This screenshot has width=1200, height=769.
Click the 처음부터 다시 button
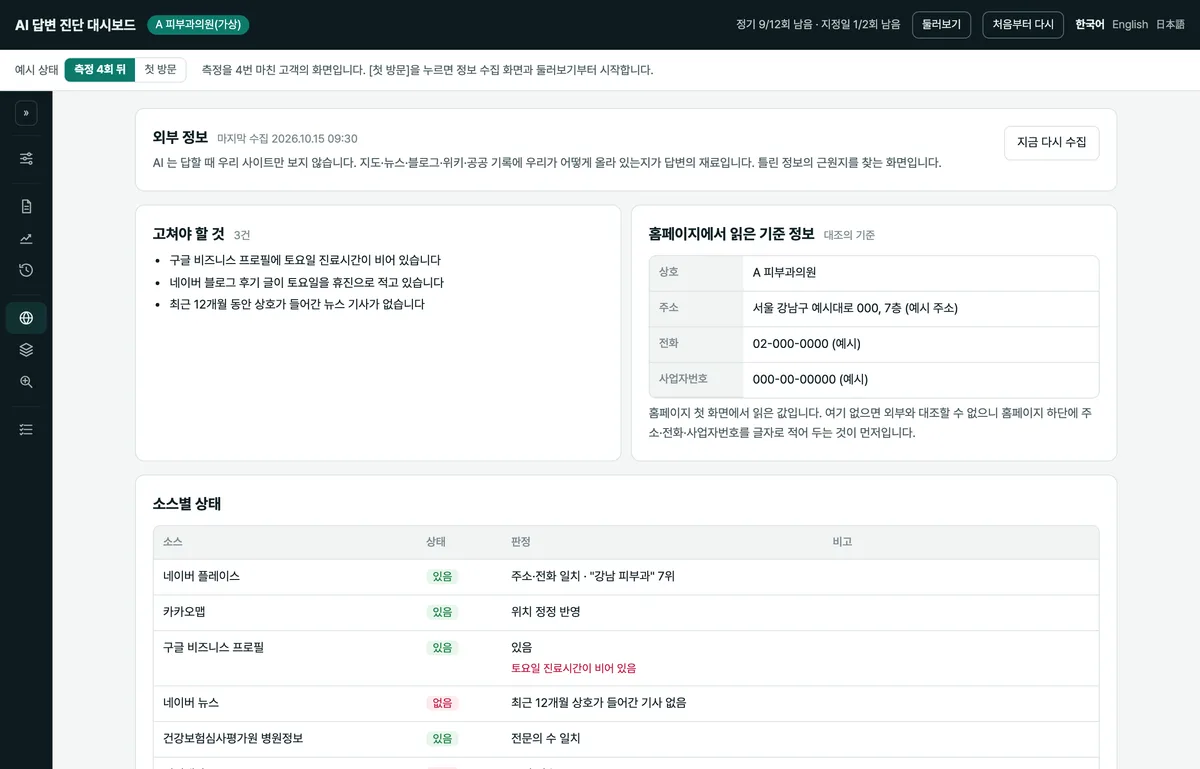[1023, 25]
